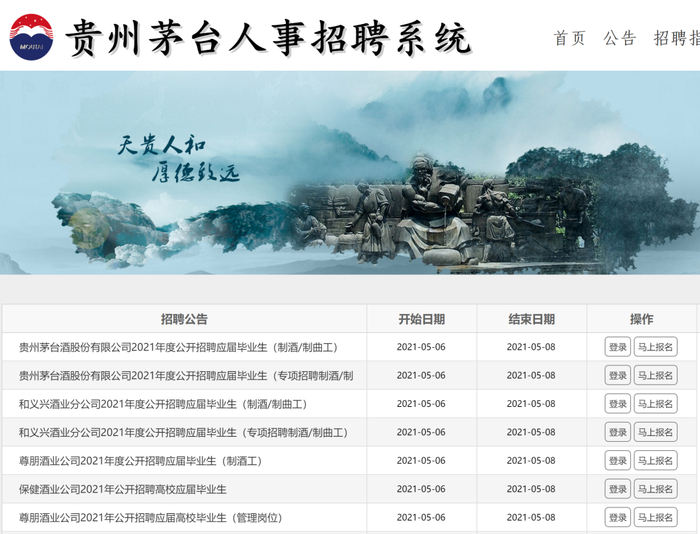700x534 pixels.
Task: Click 登录 for 保健酒业公司 row
Action: pos(618,489)
